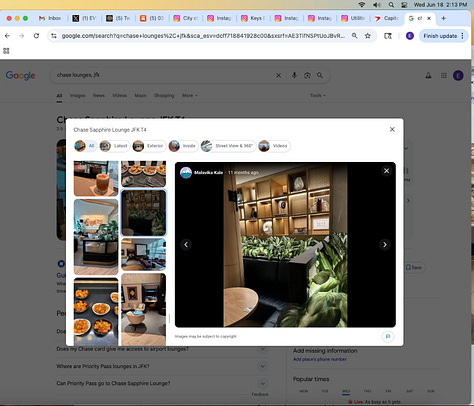Show the previous photo with left arrow
The width and height of the screenshot is (474, 406).
click(186, 244)
